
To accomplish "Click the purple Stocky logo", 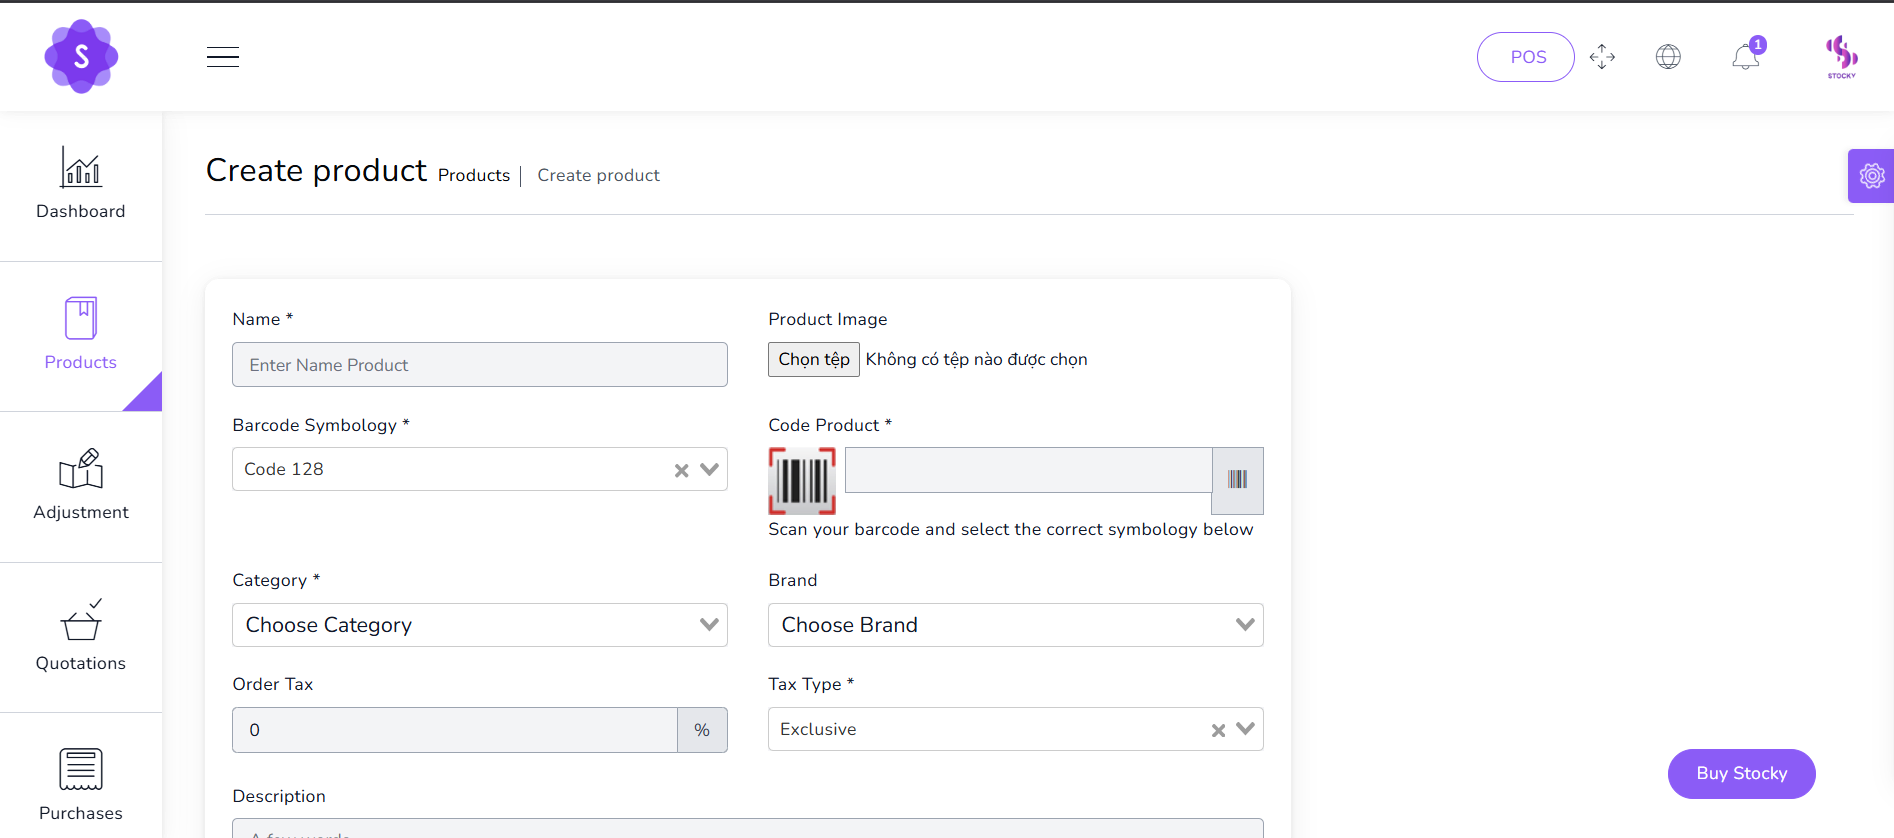I will [x=81, y=57].
